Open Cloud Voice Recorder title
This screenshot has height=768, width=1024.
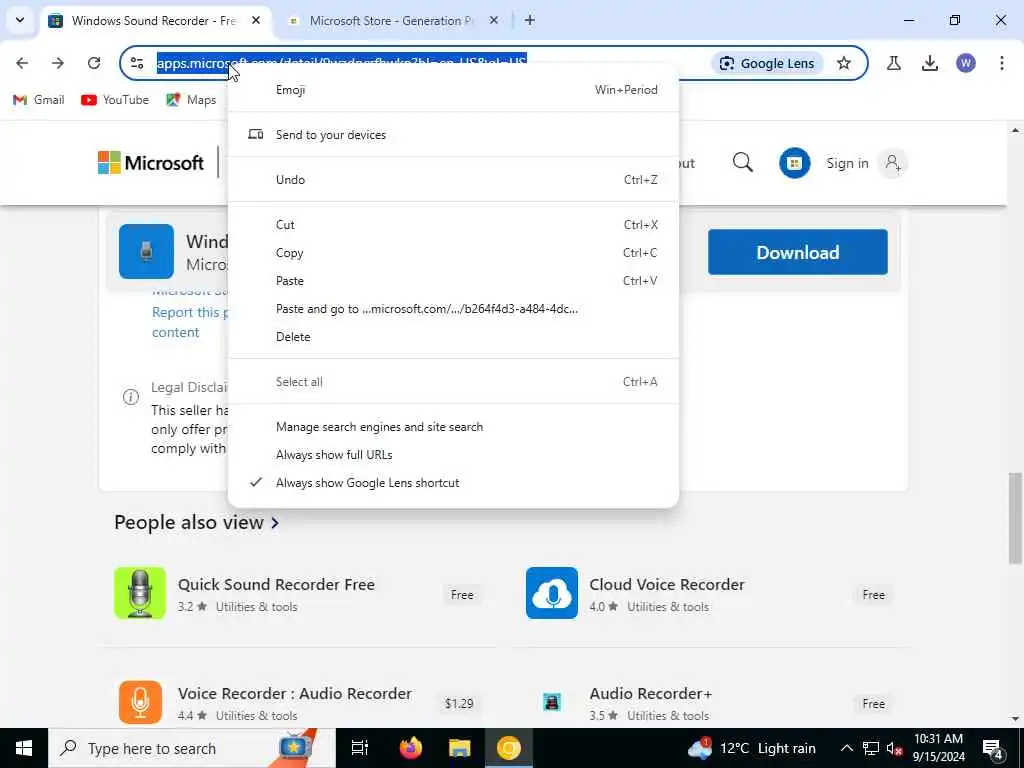coord(667,584)
